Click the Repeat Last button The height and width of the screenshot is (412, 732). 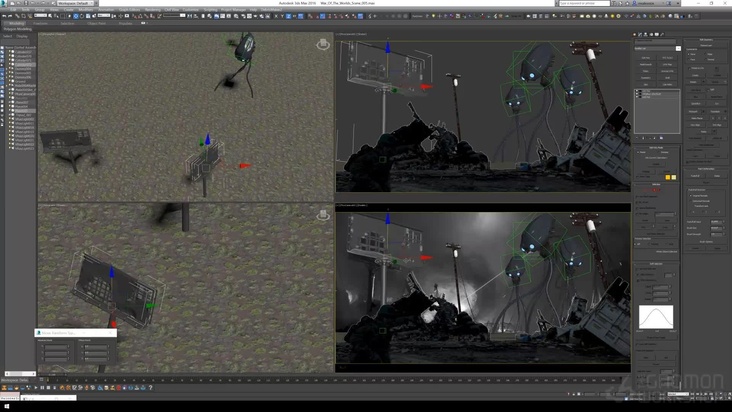(x=706, y=45)
